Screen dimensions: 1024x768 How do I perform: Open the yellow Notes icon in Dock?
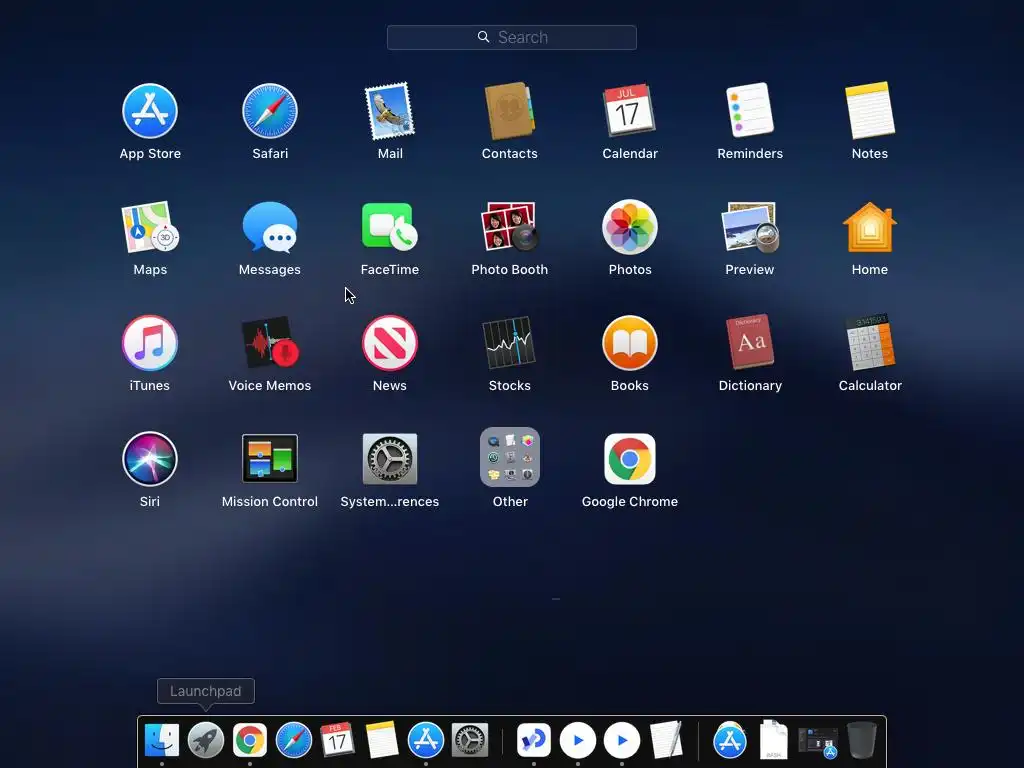(x=381, y=740)
